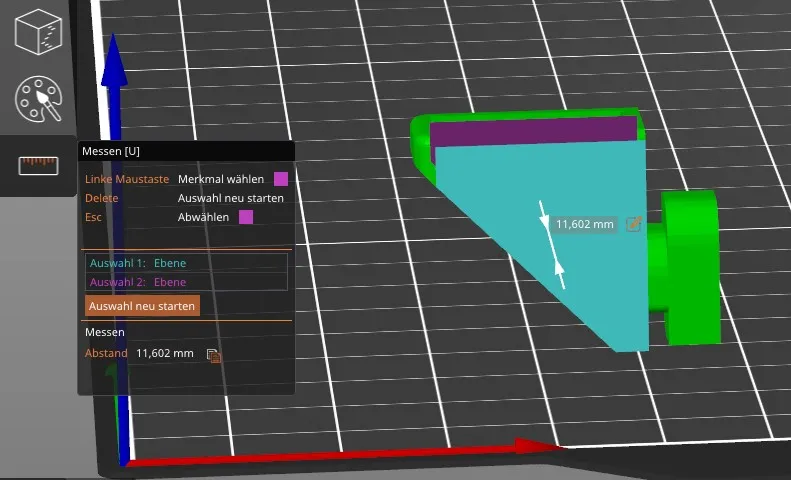Select the Auswahl 1: Ebene row
Image resolution: width=791 pixels, height=480 pixels.
[x=186, y=263]
